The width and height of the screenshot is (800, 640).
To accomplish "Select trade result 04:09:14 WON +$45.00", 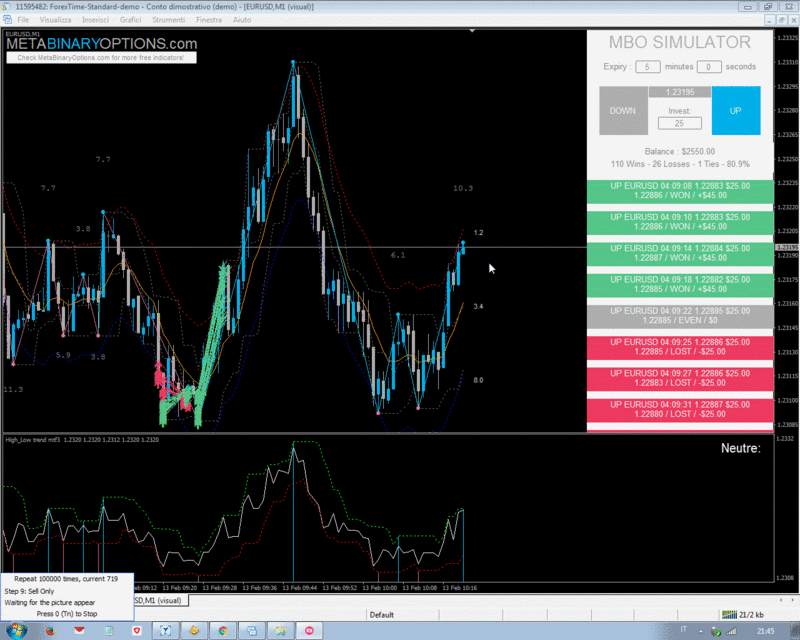I will point(680,253).
